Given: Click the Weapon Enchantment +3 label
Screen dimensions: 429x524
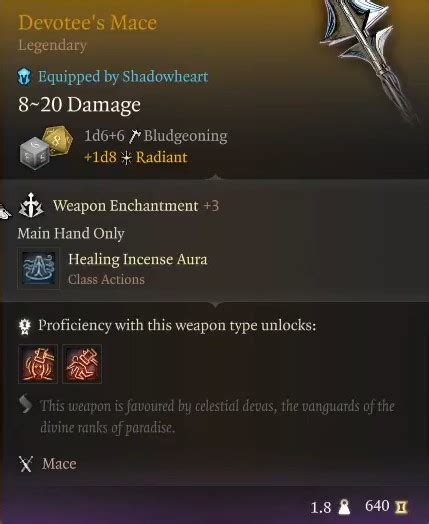Looking at the screenshot, I should coord(136,206).
